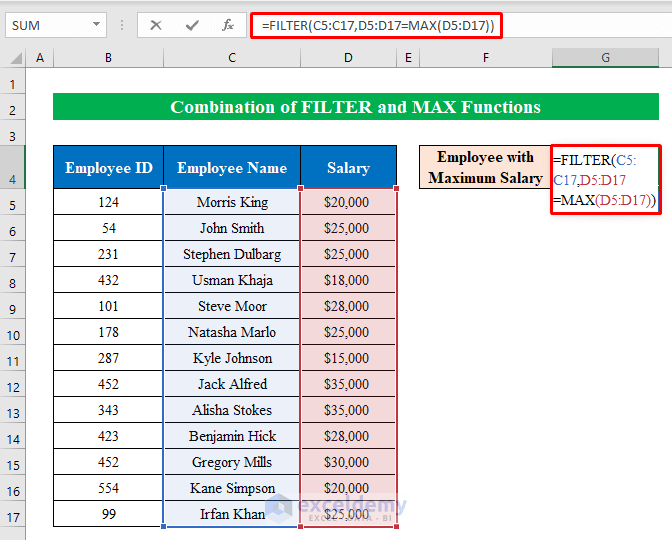Cancel formula entry with the X icon
Image resolution: width=672 pixels, height=540 pixels.
pyautogui.click(x=156, y=25)
